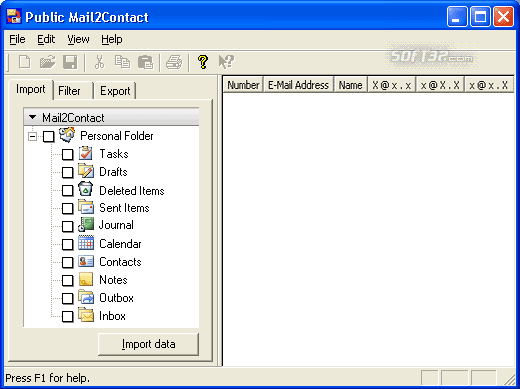The image size is (520, 389).
Task: Click the Paste clipboard icon
Action: tap(146, 62)
